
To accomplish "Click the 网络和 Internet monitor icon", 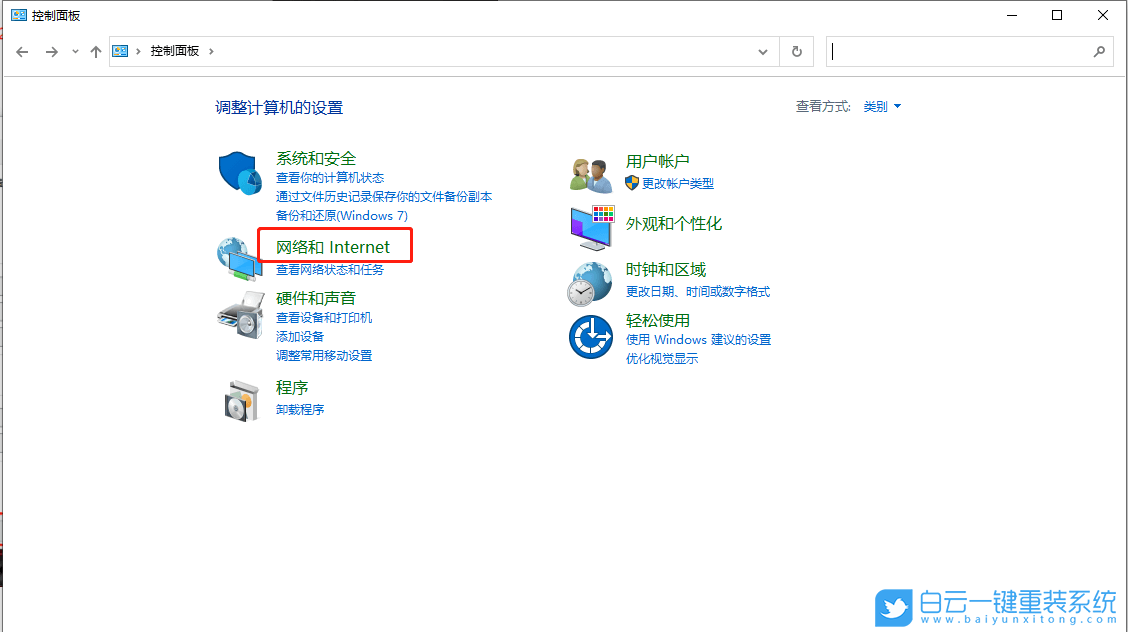I will (237, 257).
